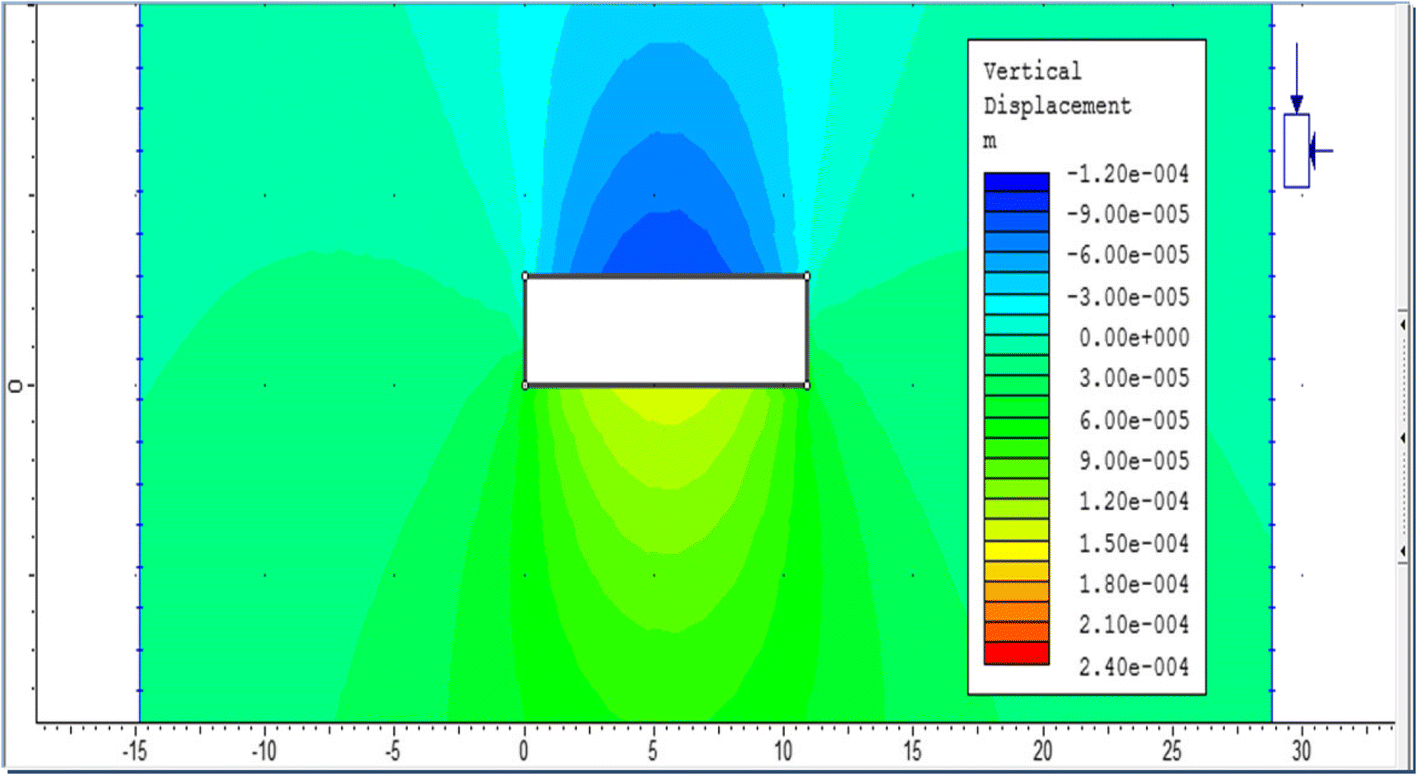Click legend value 9.00e-005
The image size is (1418, 776).
pos(1135,461)
